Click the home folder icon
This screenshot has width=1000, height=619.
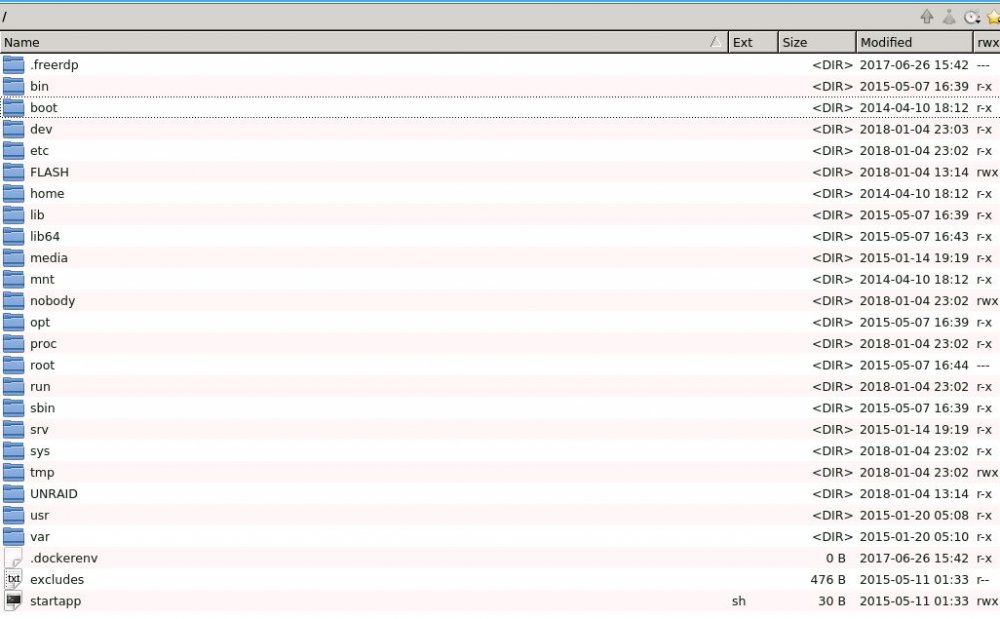[13, 193]
